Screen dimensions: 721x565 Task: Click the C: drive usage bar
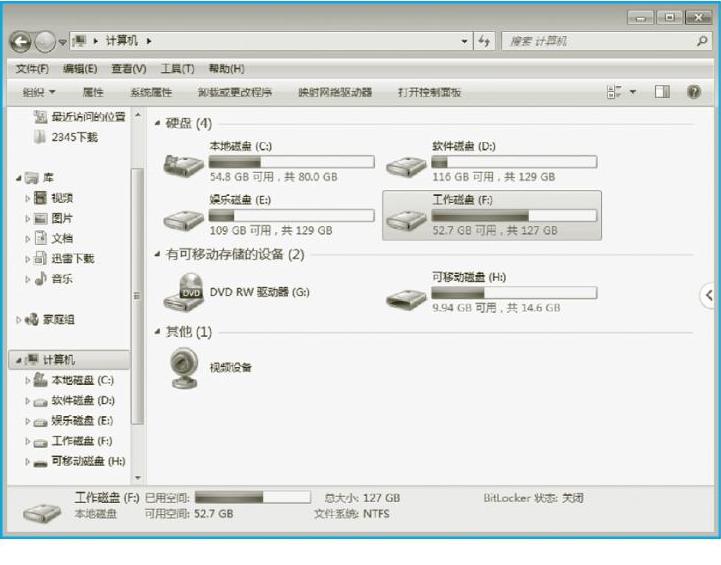[292, 162]
